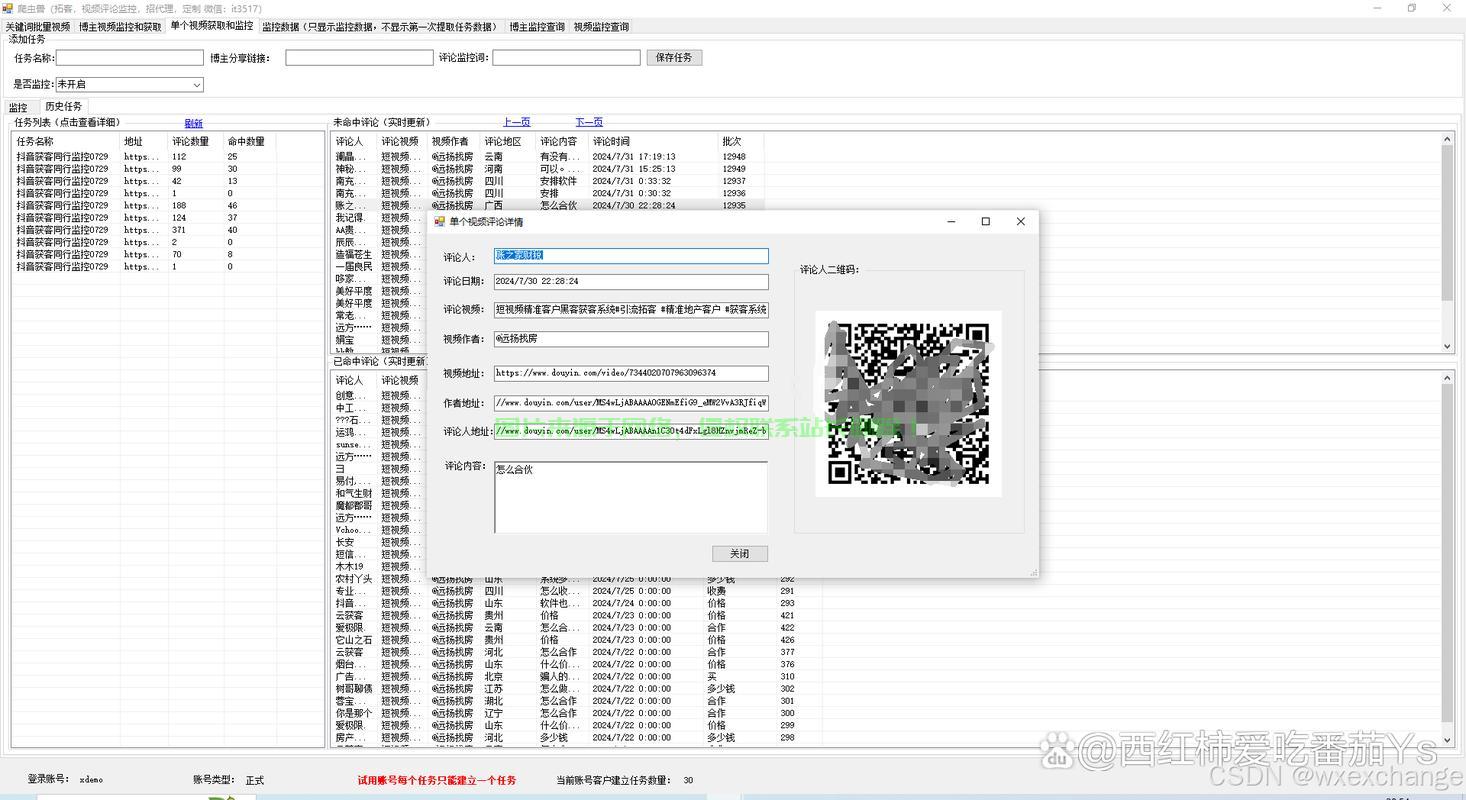Click the commenter QR code image
The width and height of the screenshot is (1466, 800).
pyautogui.click(x=908, y=403)
